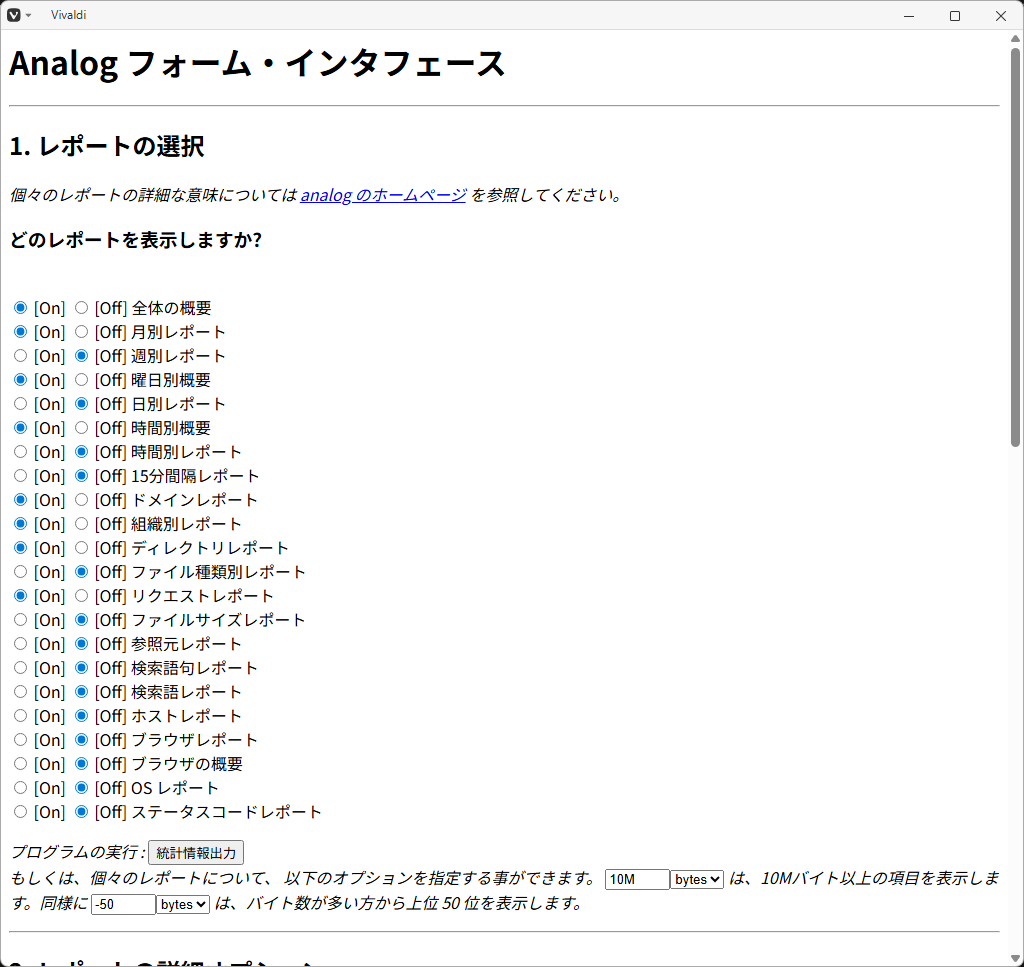
Task: Select Off for 時間別概要
Action: click(81, 428)
